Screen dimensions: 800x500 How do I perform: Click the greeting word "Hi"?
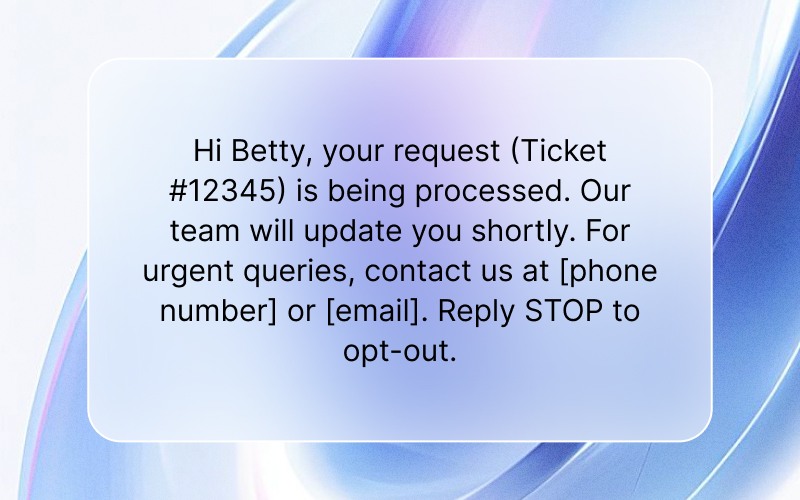[207, 151]
